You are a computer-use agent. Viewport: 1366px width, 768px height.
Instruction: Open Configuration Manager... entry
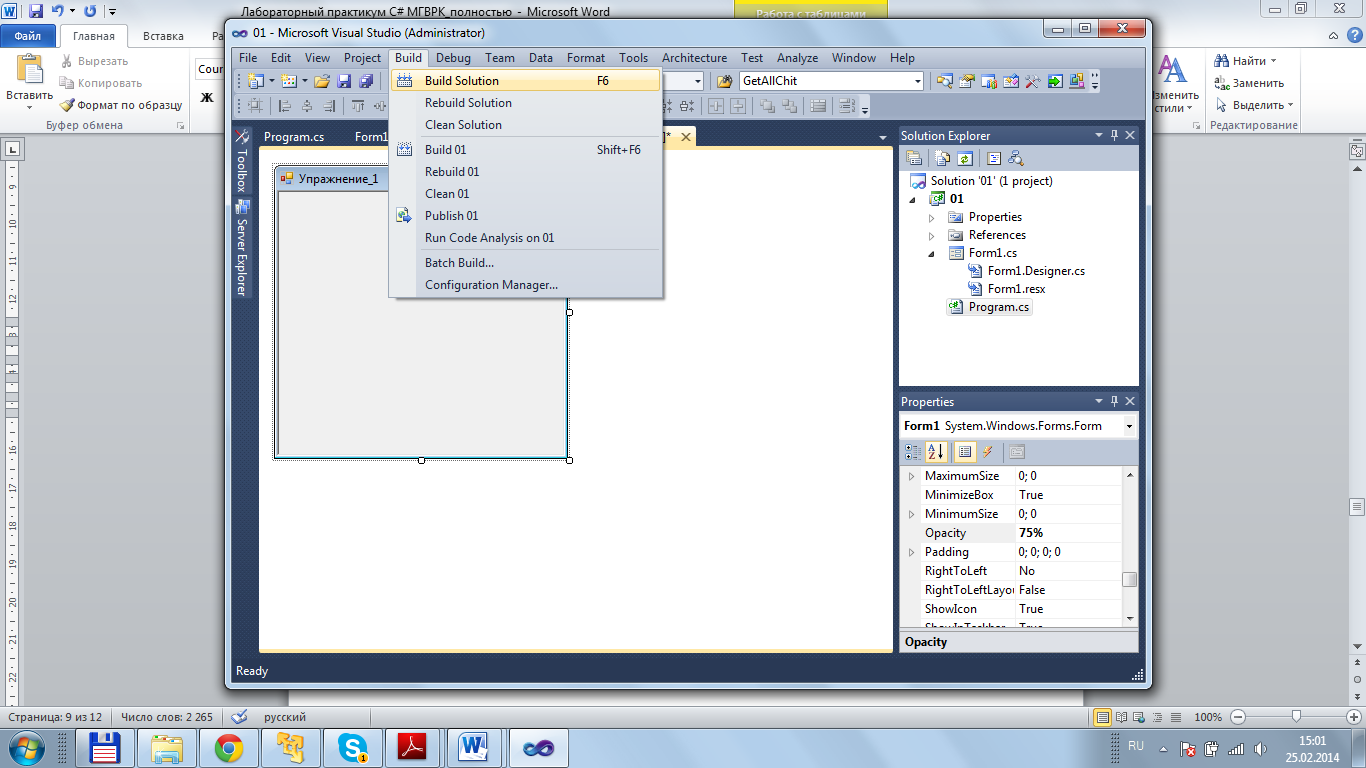pyautogui.click(x=525, y=285)
